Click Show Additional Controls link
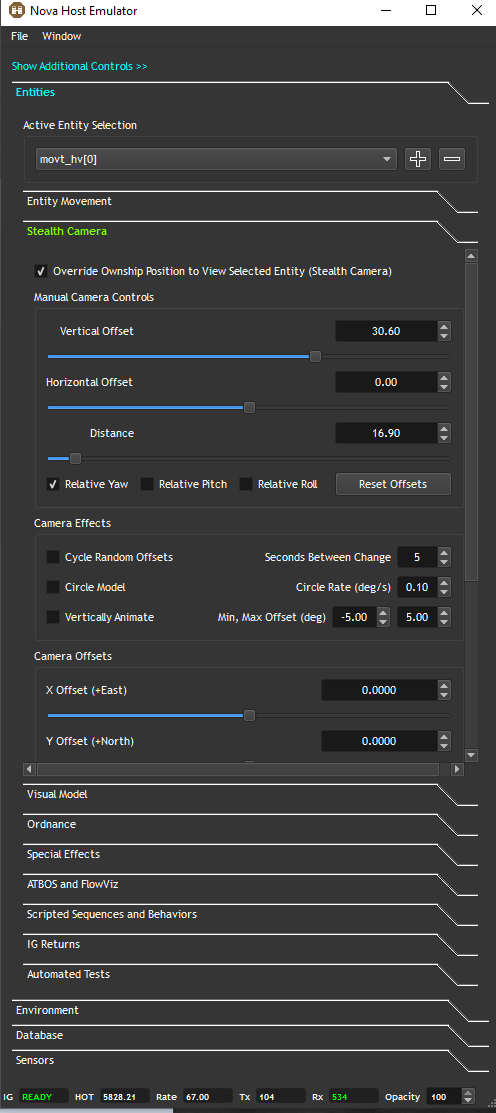Screen dimensions: 496x1113 click(79, 66)
